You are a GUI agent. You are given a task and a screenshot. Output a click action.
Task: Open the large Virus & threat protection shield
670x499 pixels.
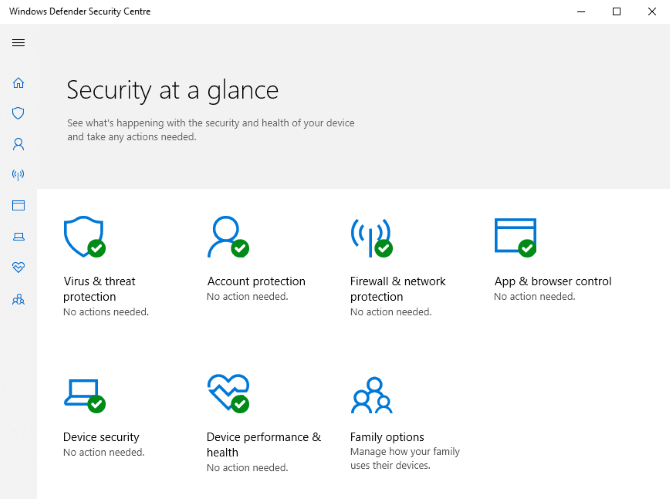pyautogui.click(x=83, y=237)
